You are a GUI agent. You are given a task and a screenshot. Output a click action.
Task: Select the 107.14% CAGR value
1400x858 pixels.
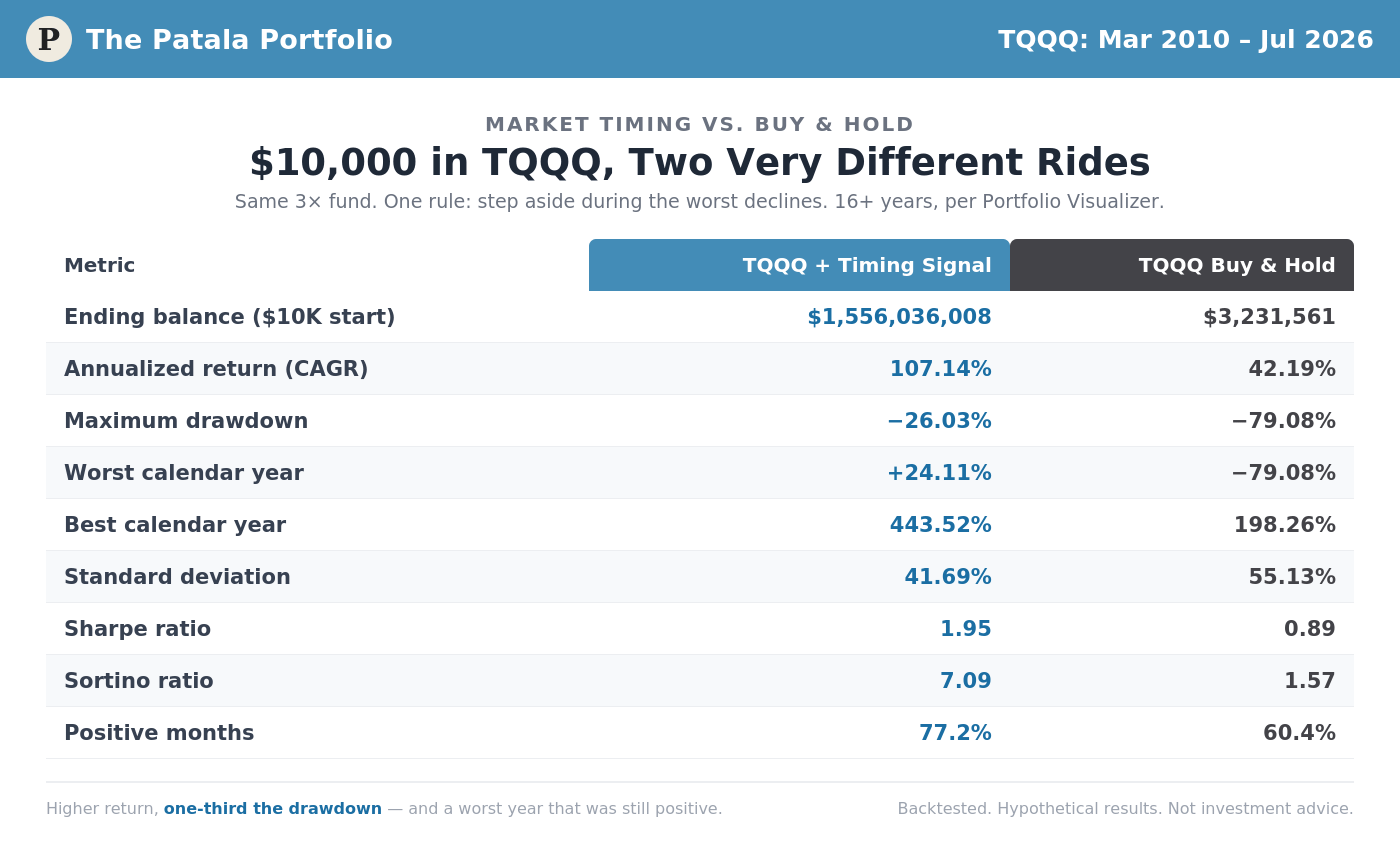pyautogui.click(x=941, y=369)
